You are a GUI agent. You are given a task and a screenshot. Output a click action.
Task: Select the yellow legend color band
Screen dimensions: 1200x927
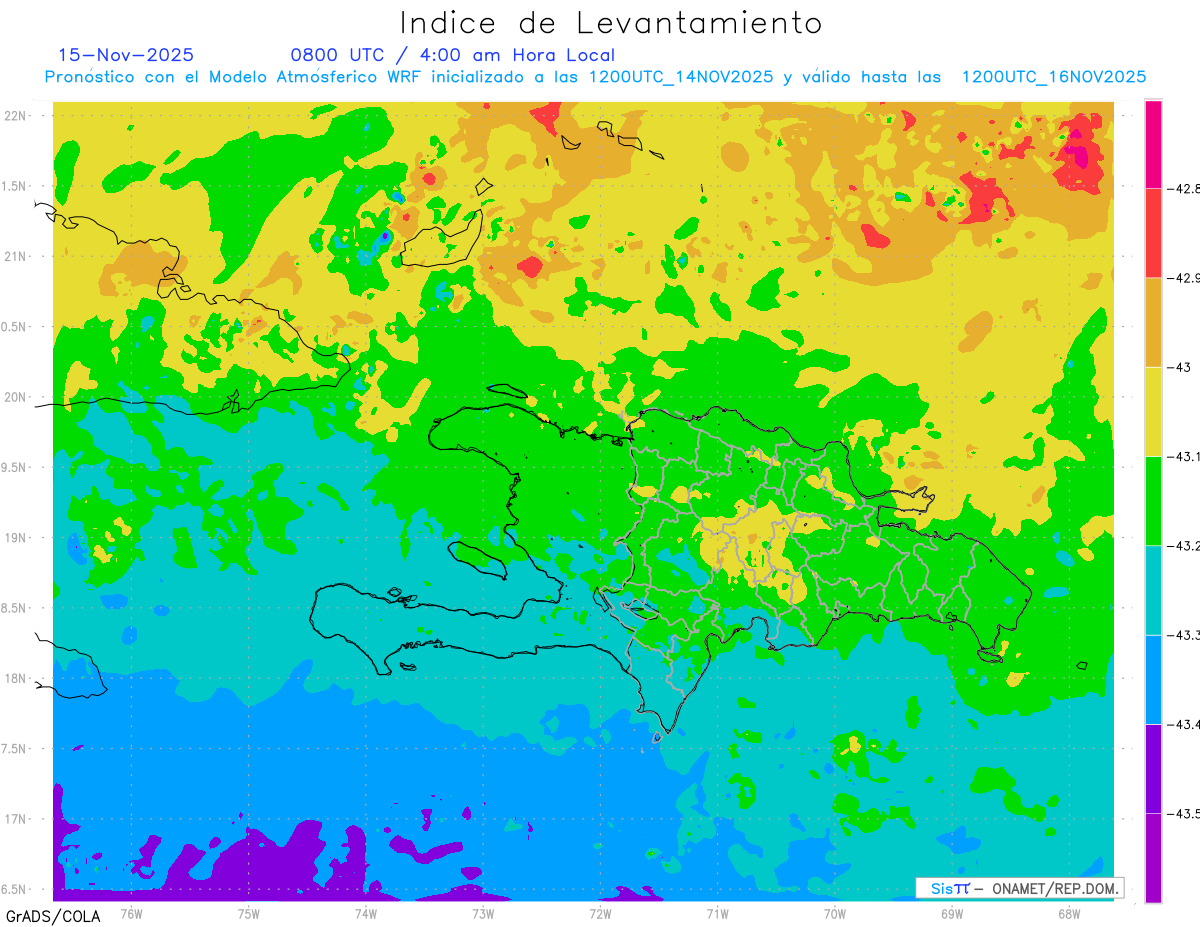[x=1153, y=411]
